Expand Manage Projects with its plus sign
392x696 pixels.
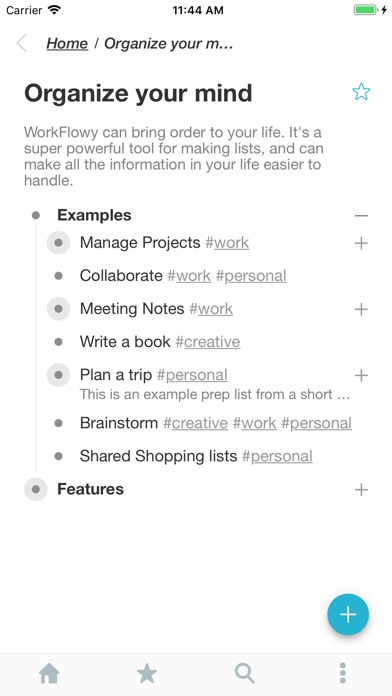(361, 243)
